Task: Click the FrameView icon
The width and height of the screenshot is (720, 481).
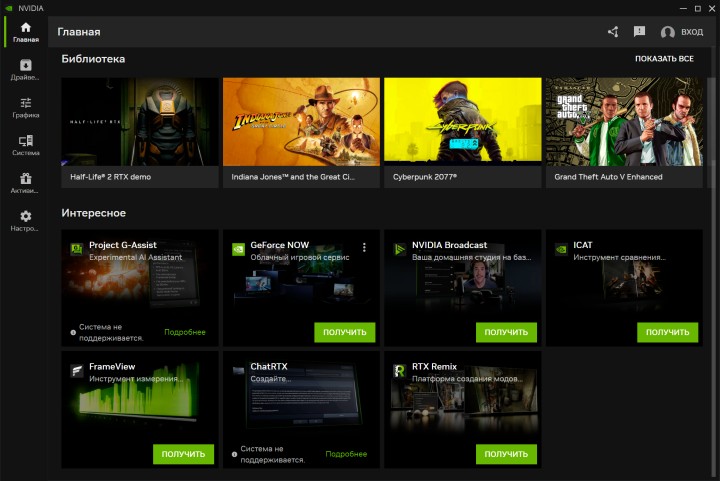Action: coord(76,370)
